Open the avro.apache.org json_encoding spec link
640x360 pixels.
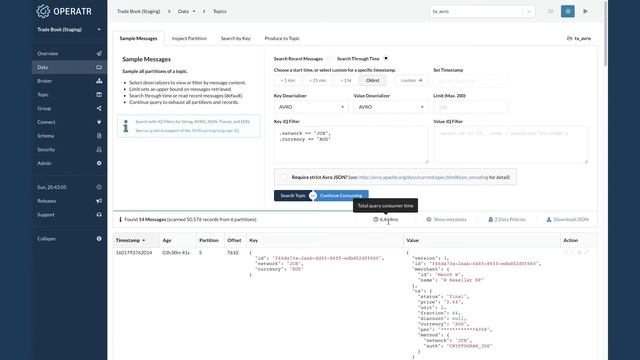(423, 177)
